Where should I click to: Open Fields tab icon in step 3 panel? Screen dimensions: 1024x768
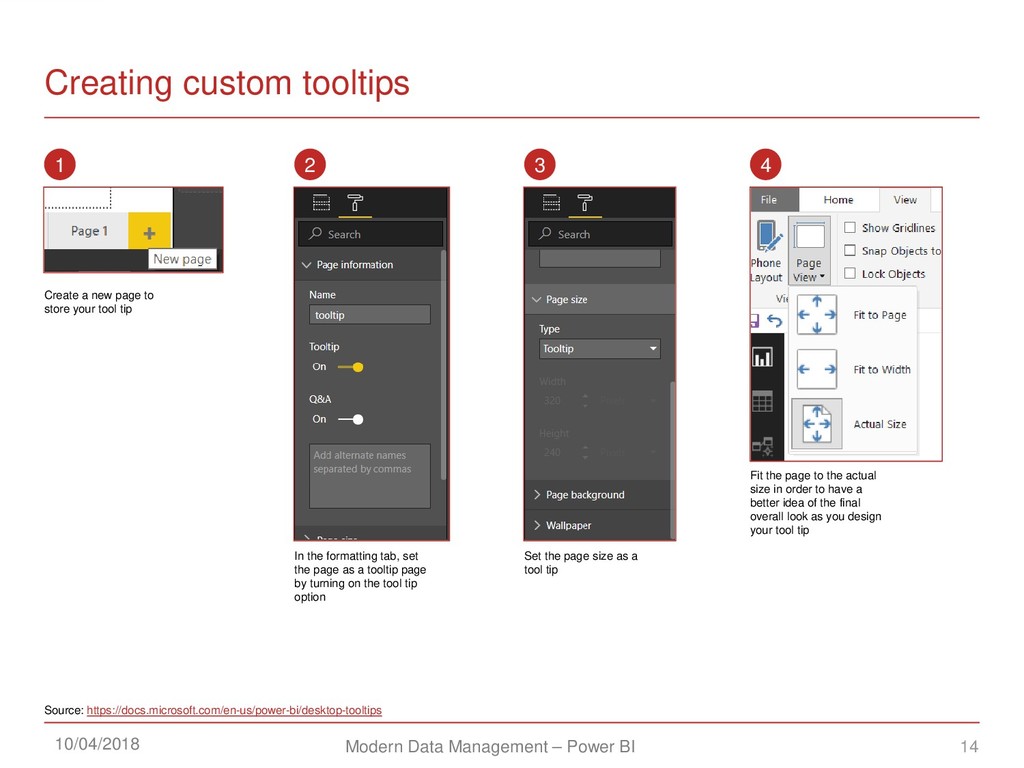(x=551, y=202)
